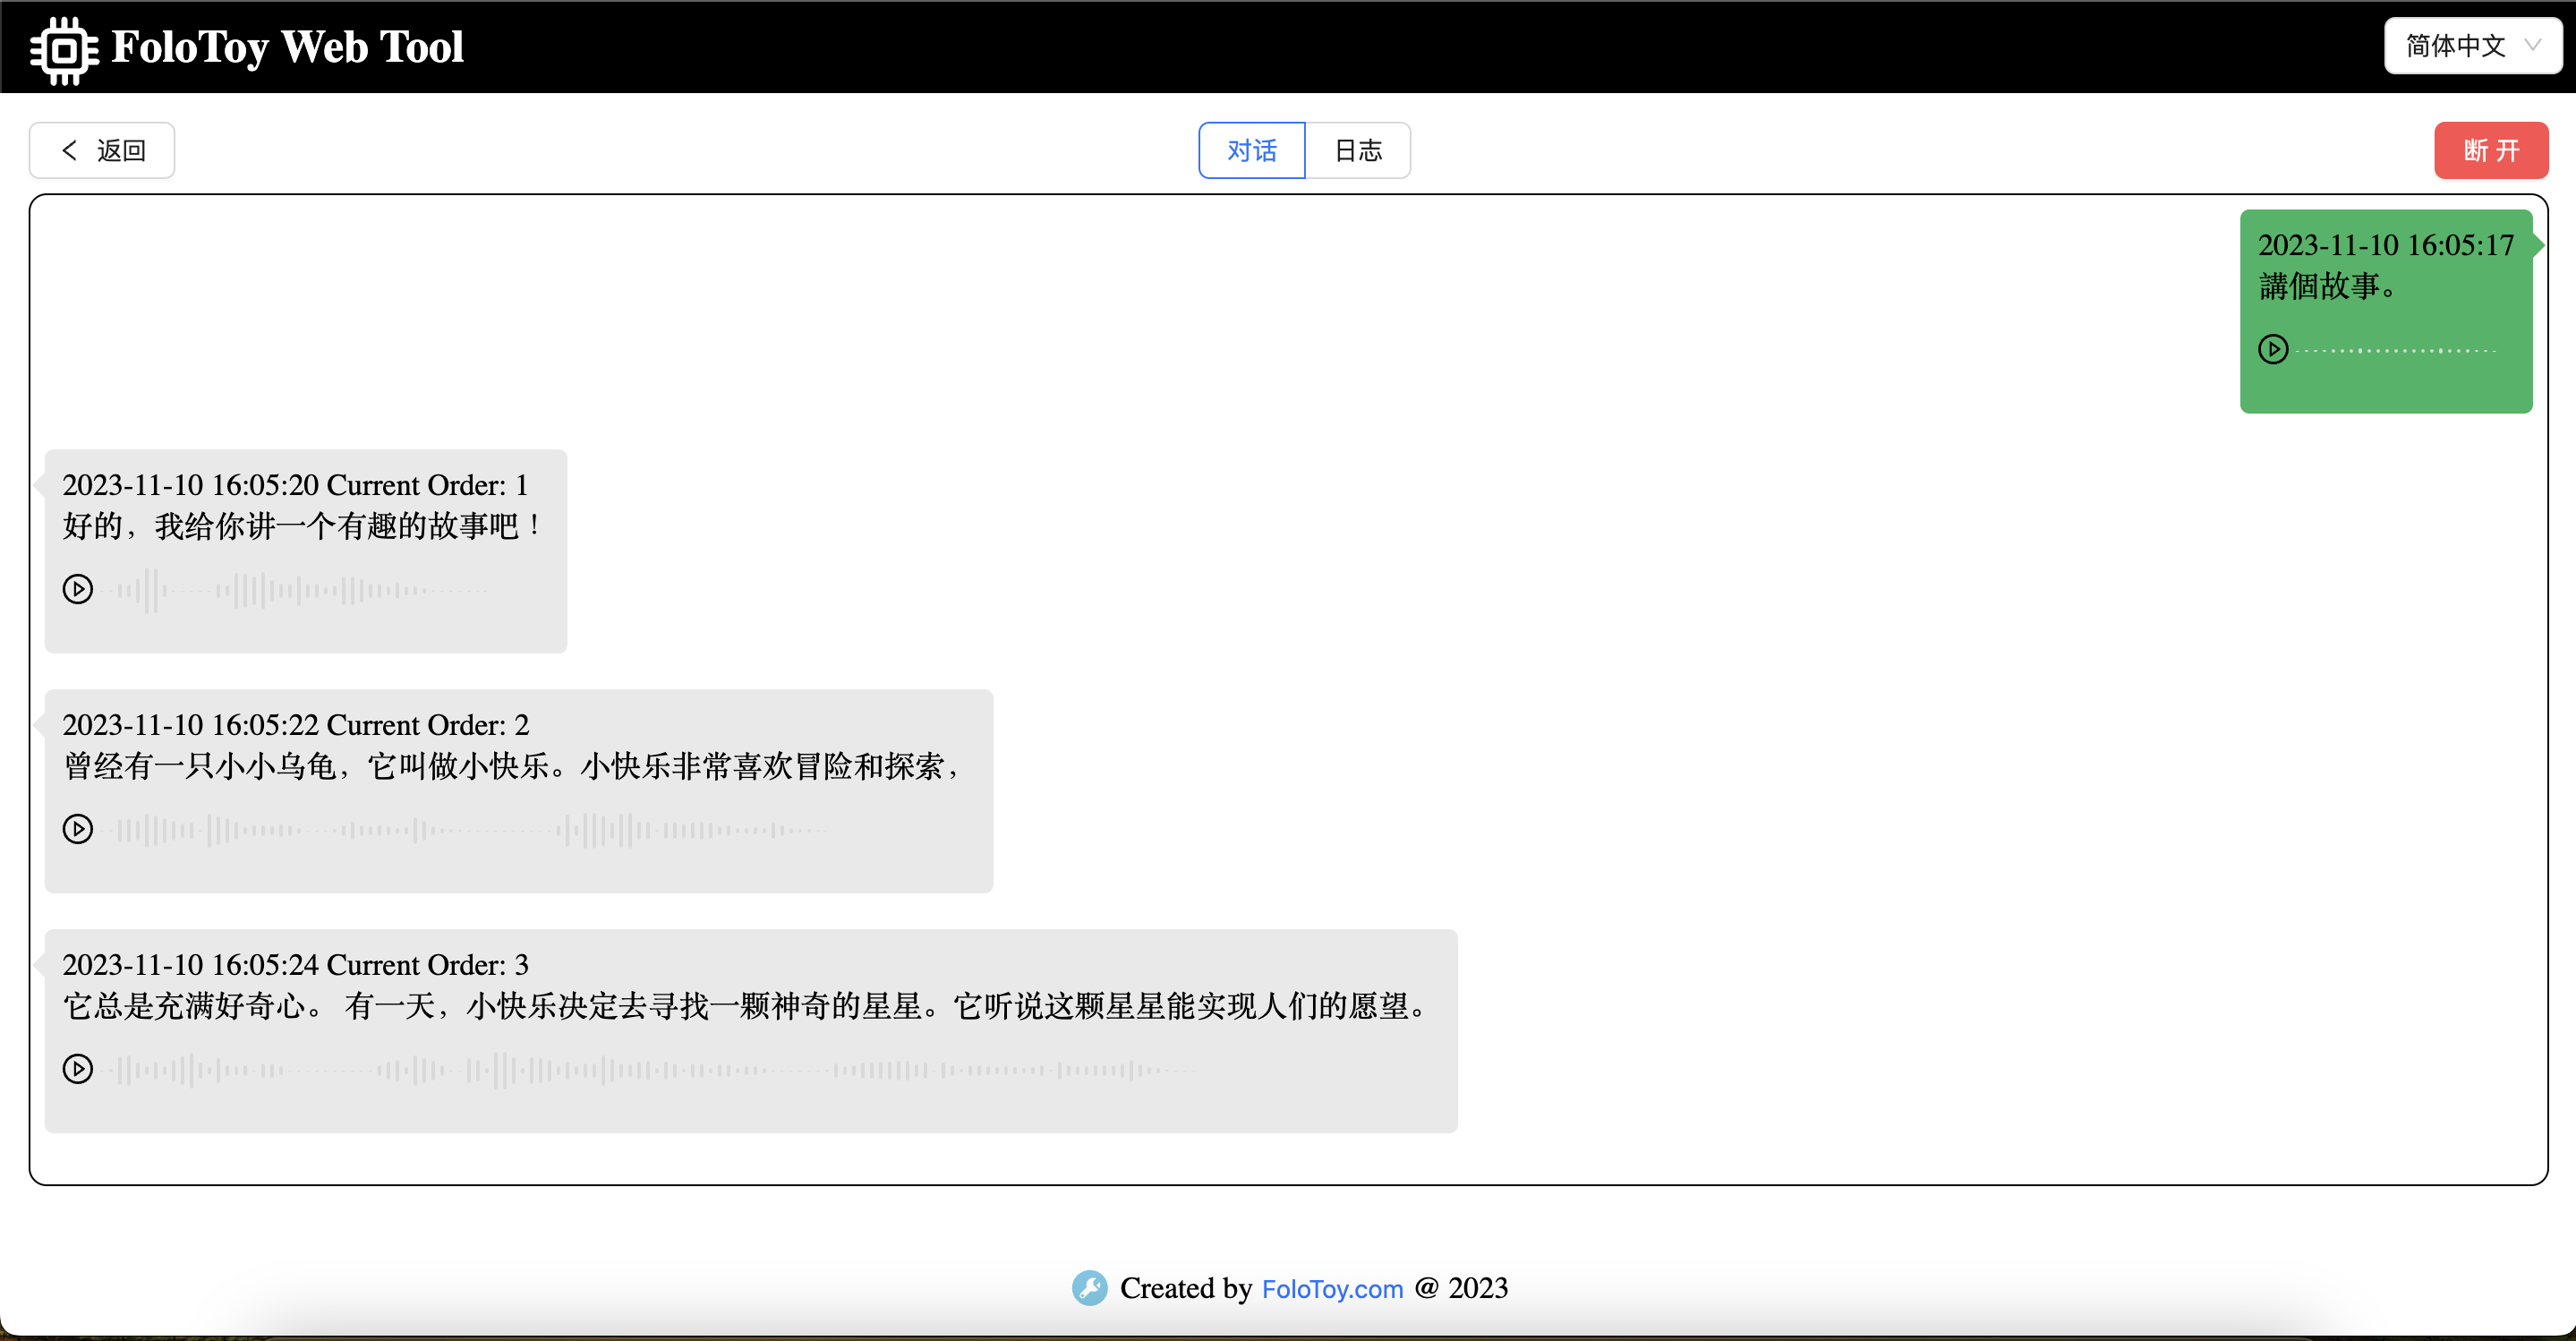Play audio for Current Order 3 reply
The width and height of the screenshot is (2576, 1341).
[78, 1068]
